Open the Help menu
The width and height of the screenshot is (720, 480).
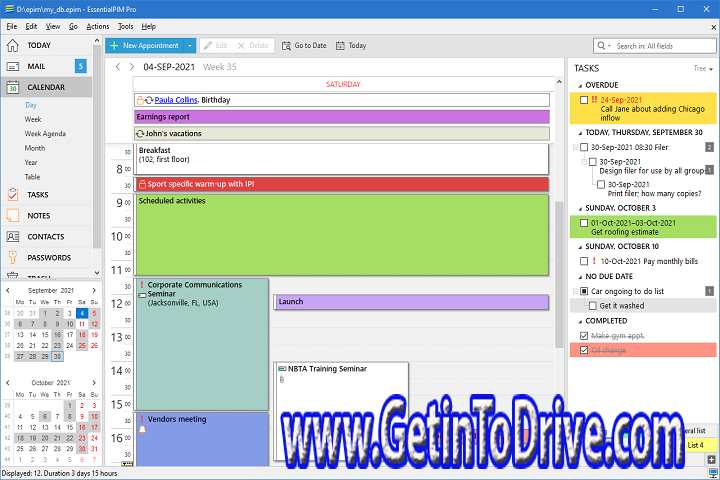[x=148, y=27]
